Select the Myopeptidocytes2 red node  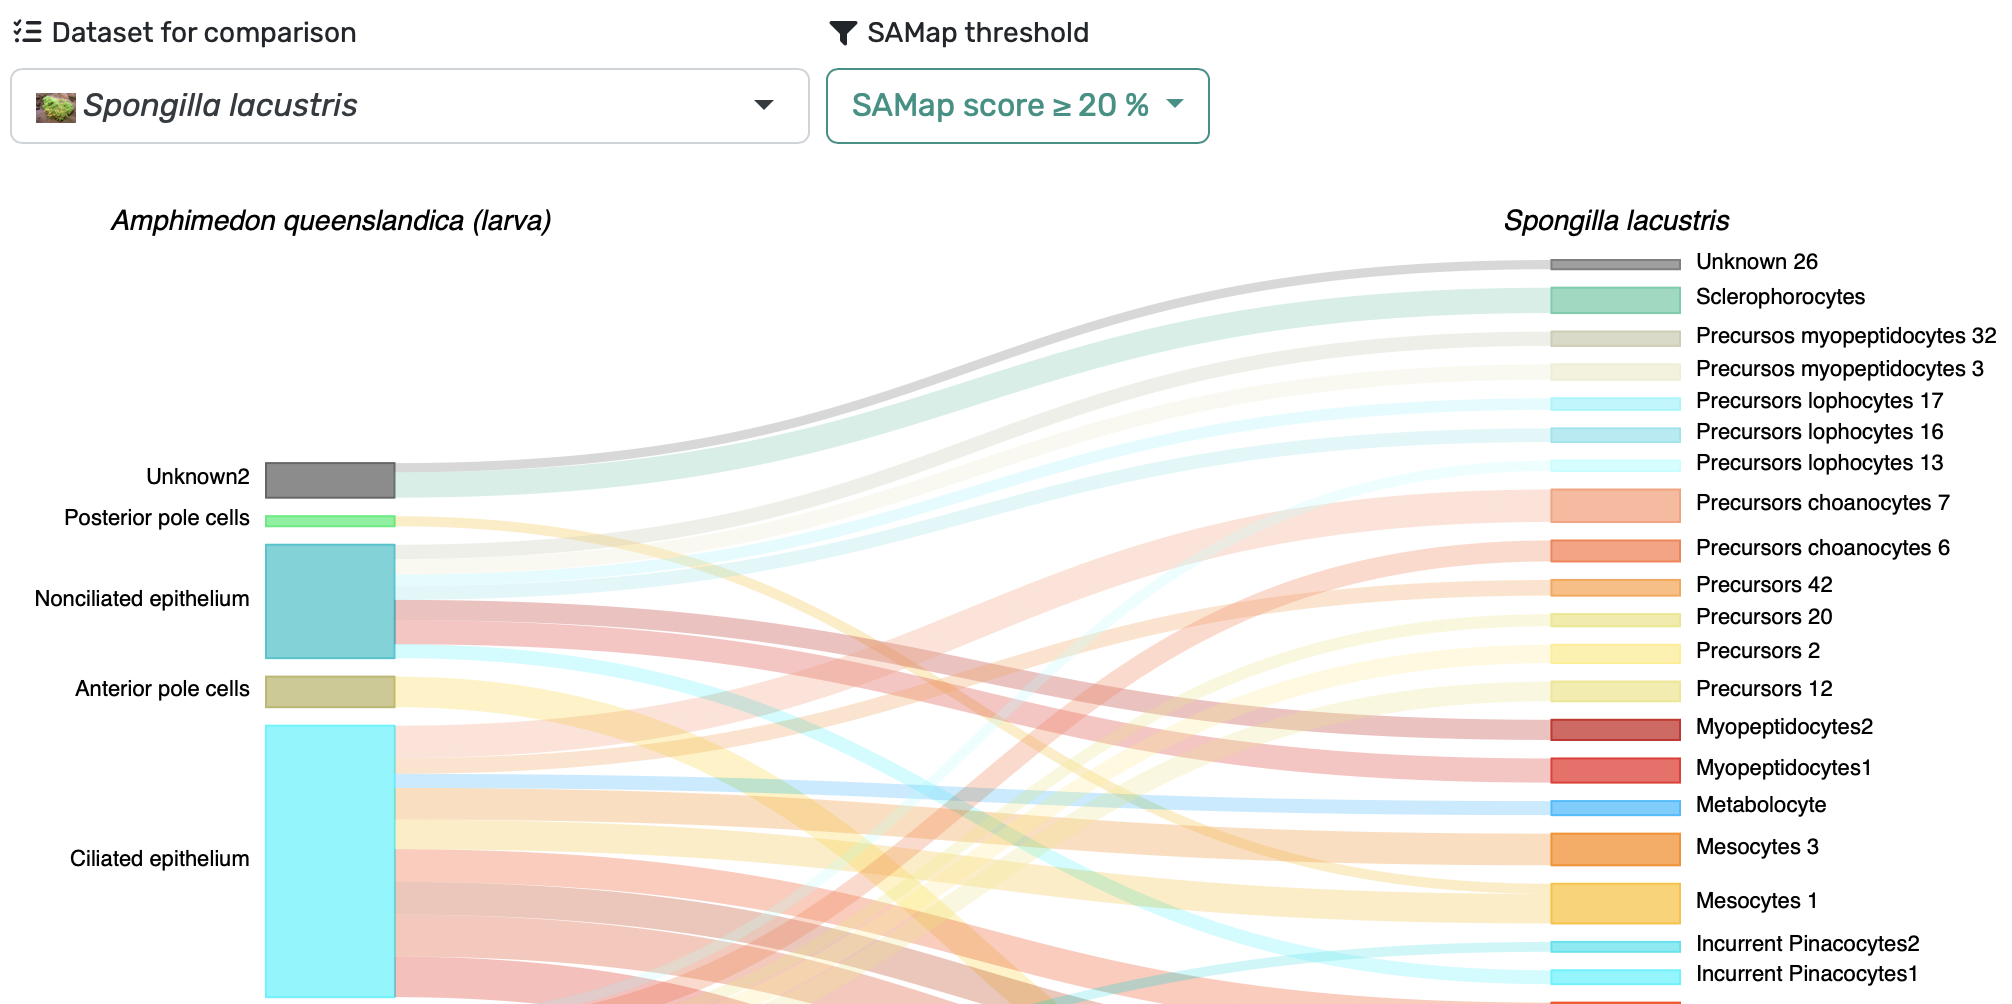[1615, 729]
